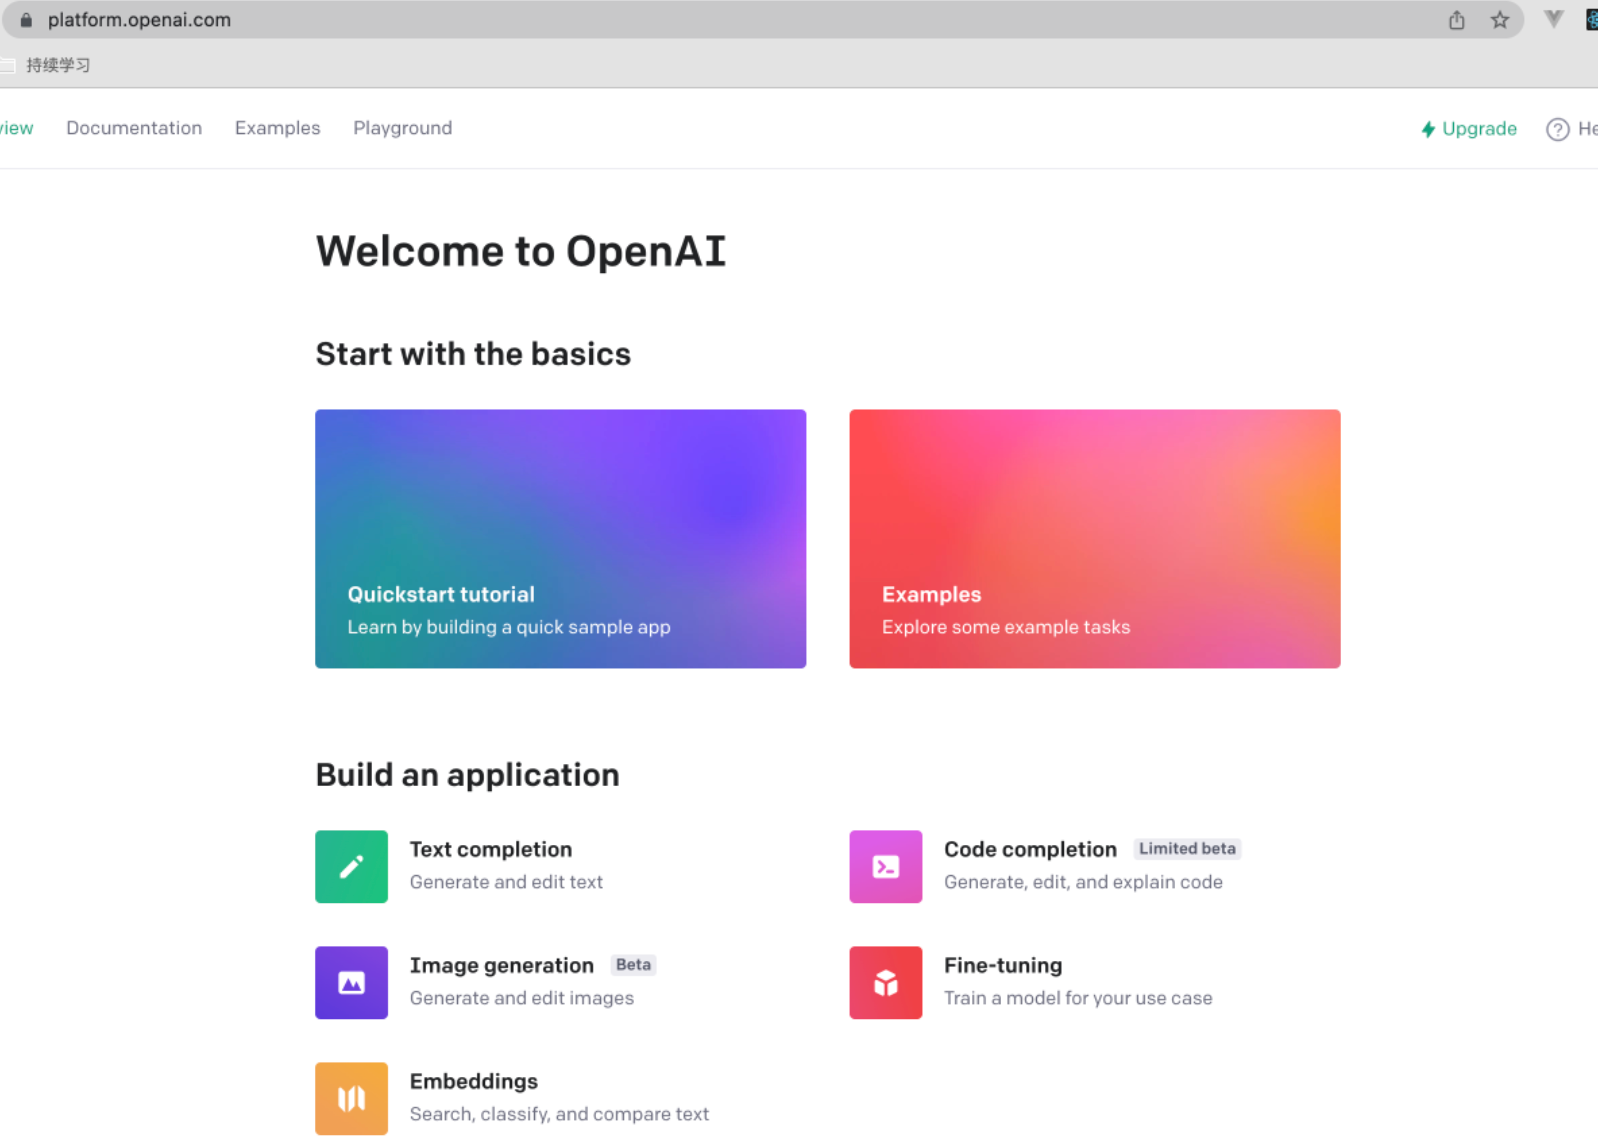Screen dimensions: 1598x1140
Task: Open the Embeddings link
Action: (474, 1081)
